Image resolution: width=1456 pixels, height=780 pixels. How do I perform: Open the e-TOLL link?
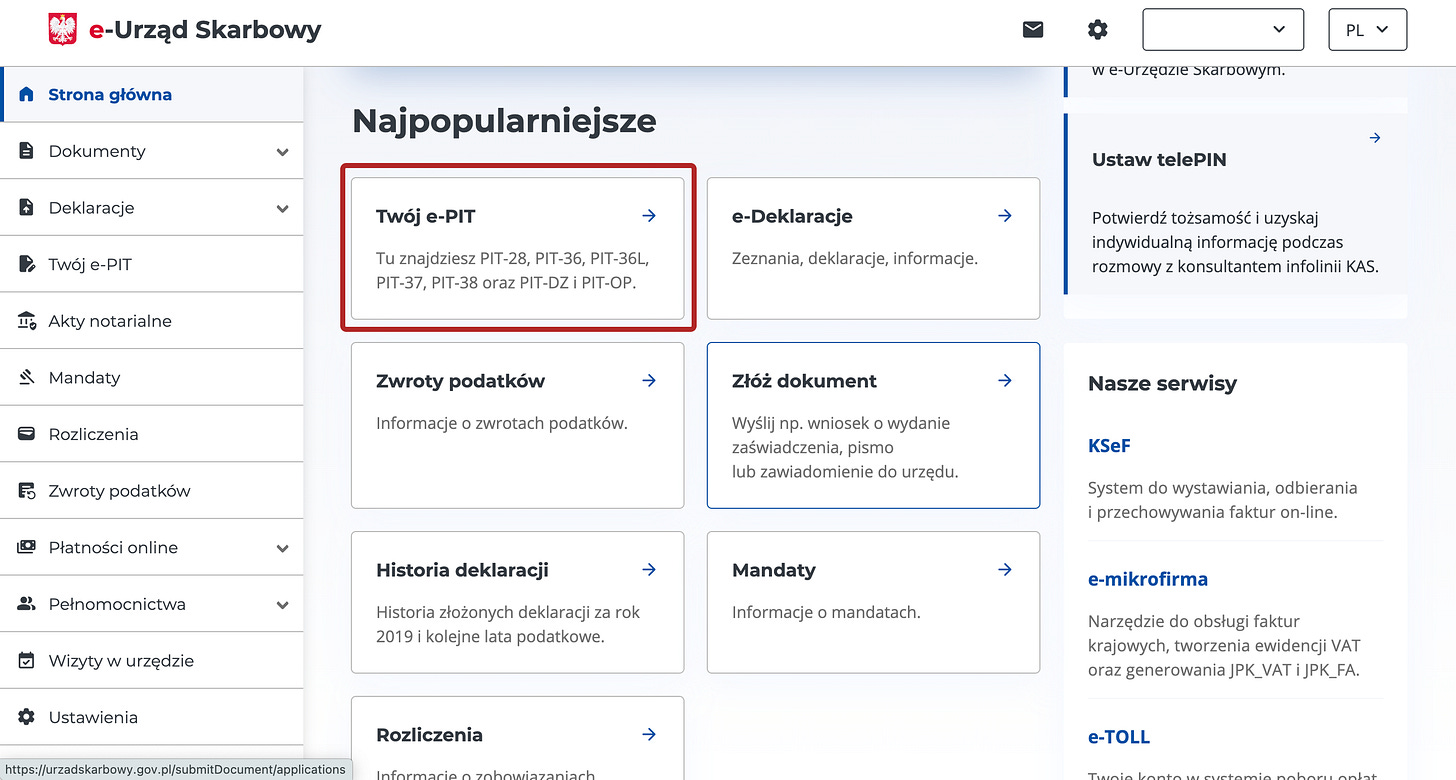click(1119, 737)
